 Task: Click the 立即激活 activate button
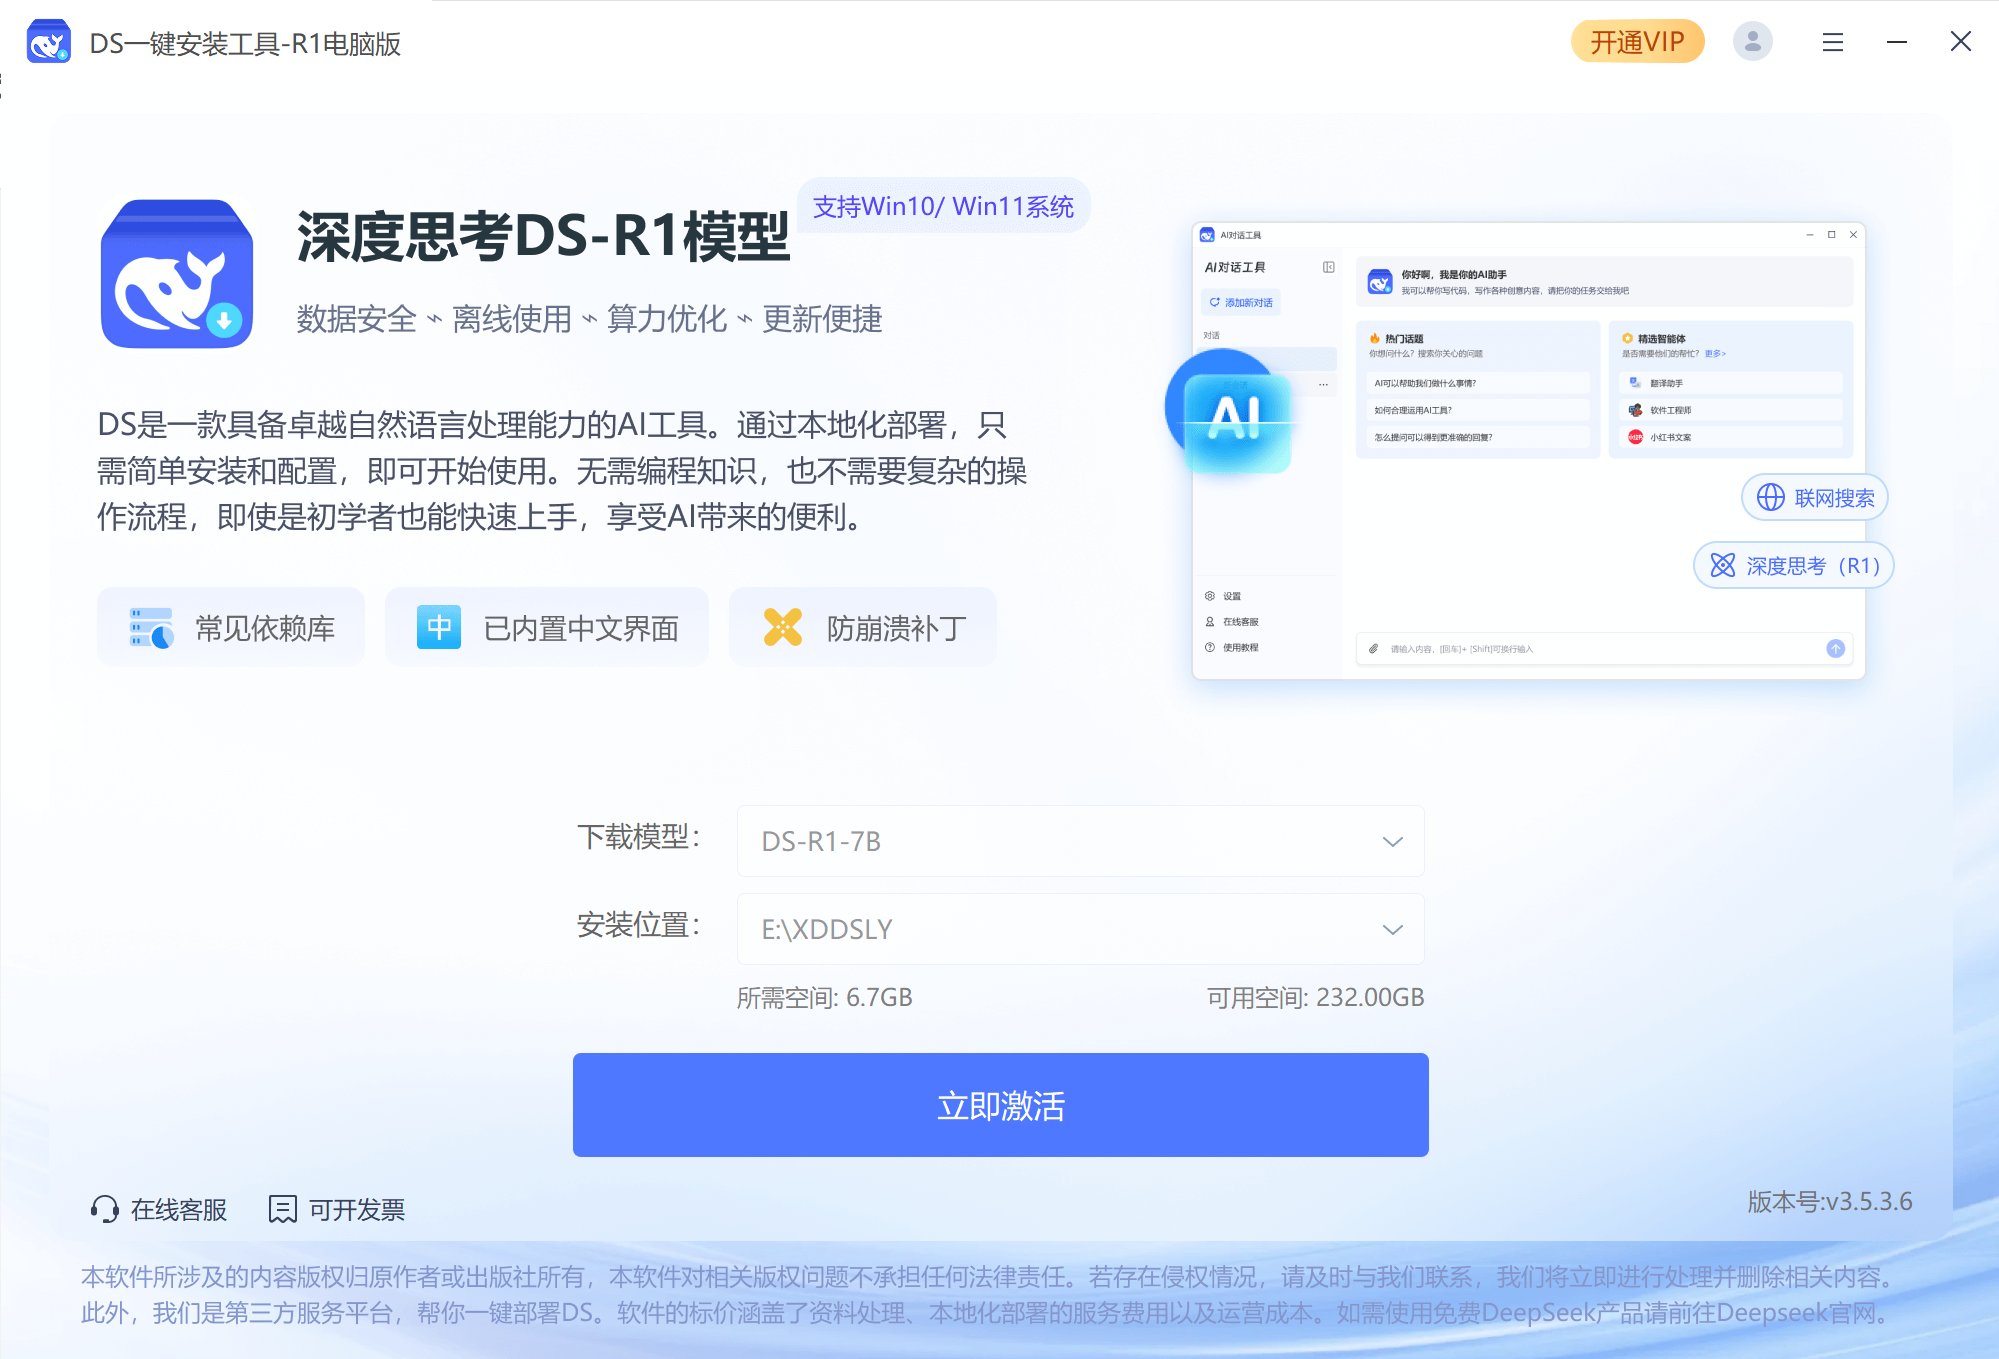(x=1000, y=1105)
